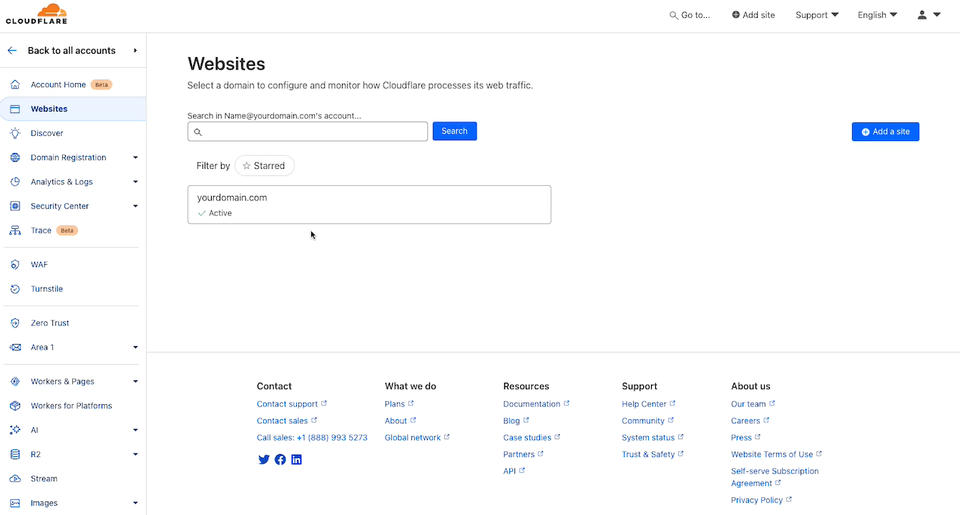
Task: Click the blue Search button
Action: [454, 131]
